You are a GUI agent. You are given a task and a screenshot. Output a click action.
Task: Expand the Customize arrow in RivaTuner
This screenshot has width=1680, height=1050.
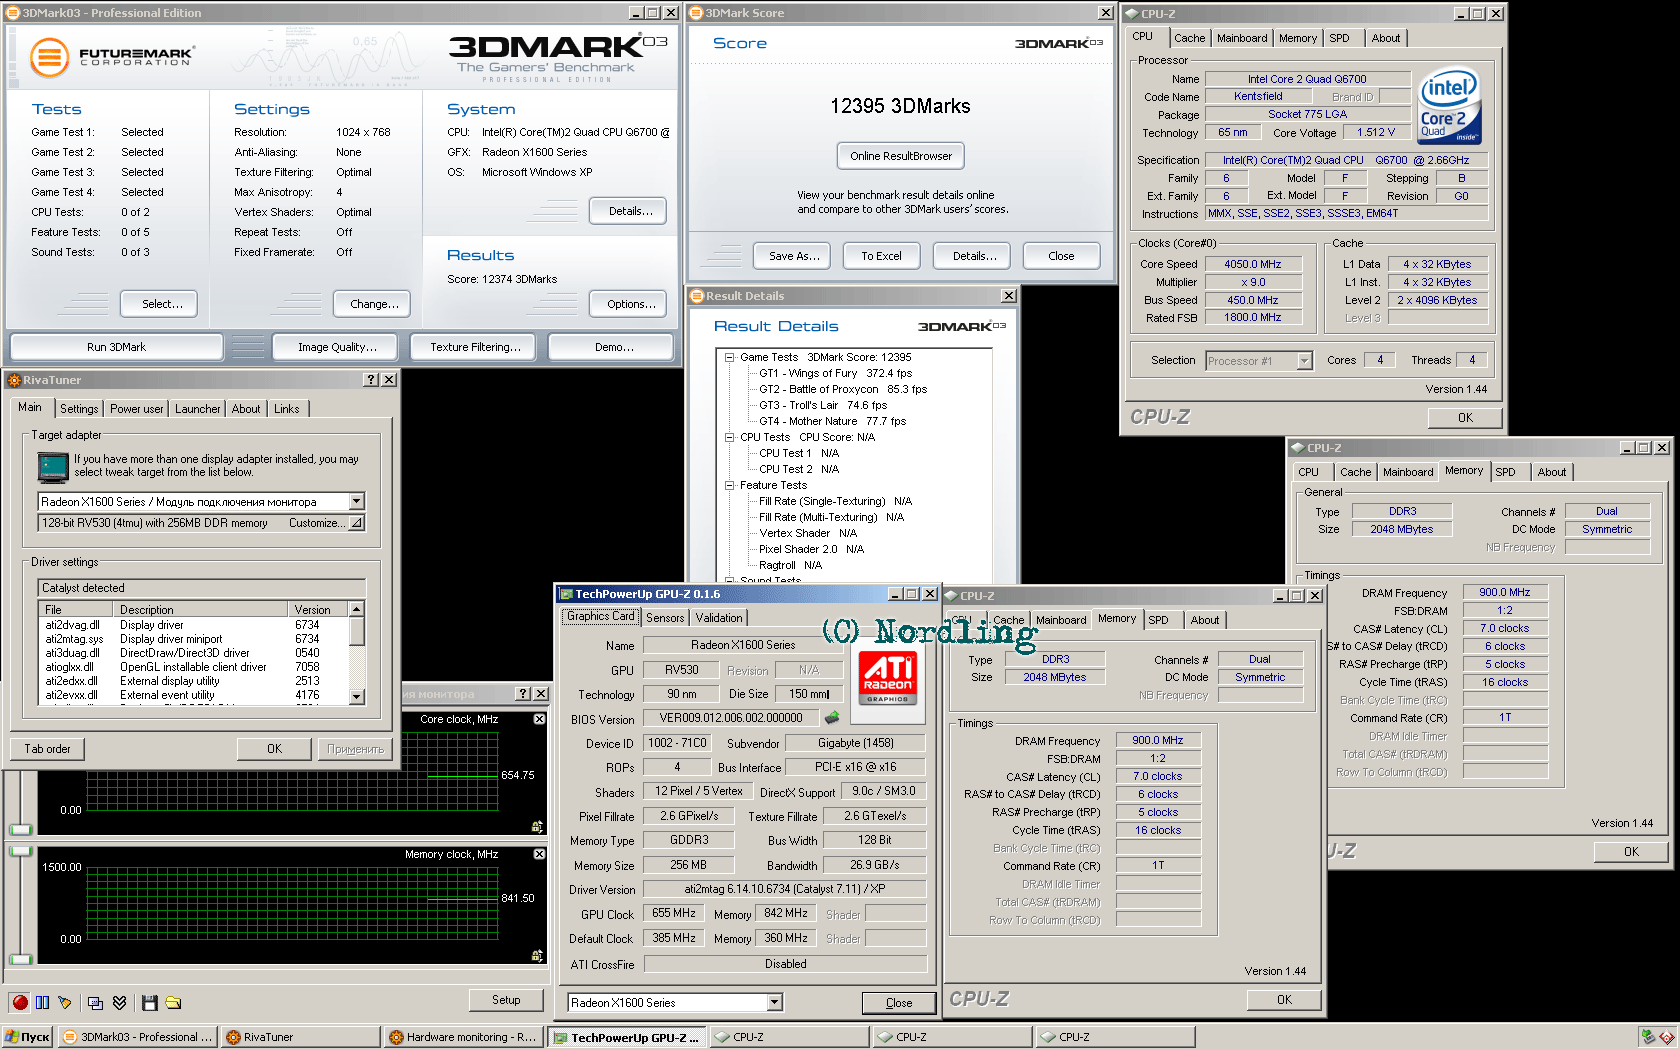pos(356,523)
